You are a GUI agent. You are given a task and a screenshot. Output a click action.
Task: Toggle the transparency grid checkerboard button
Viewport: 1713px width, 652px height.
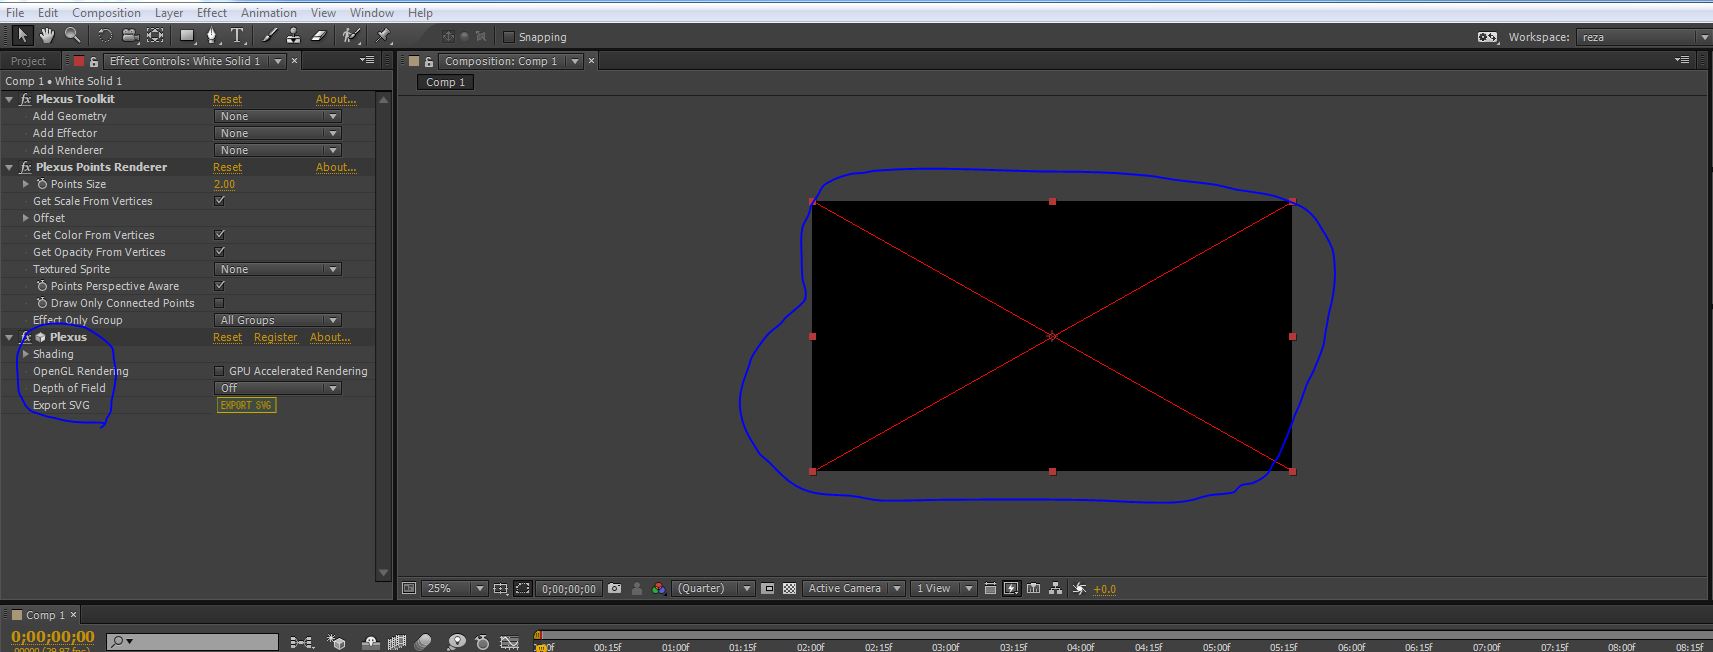pyautogui.click(x=789, y=589)
